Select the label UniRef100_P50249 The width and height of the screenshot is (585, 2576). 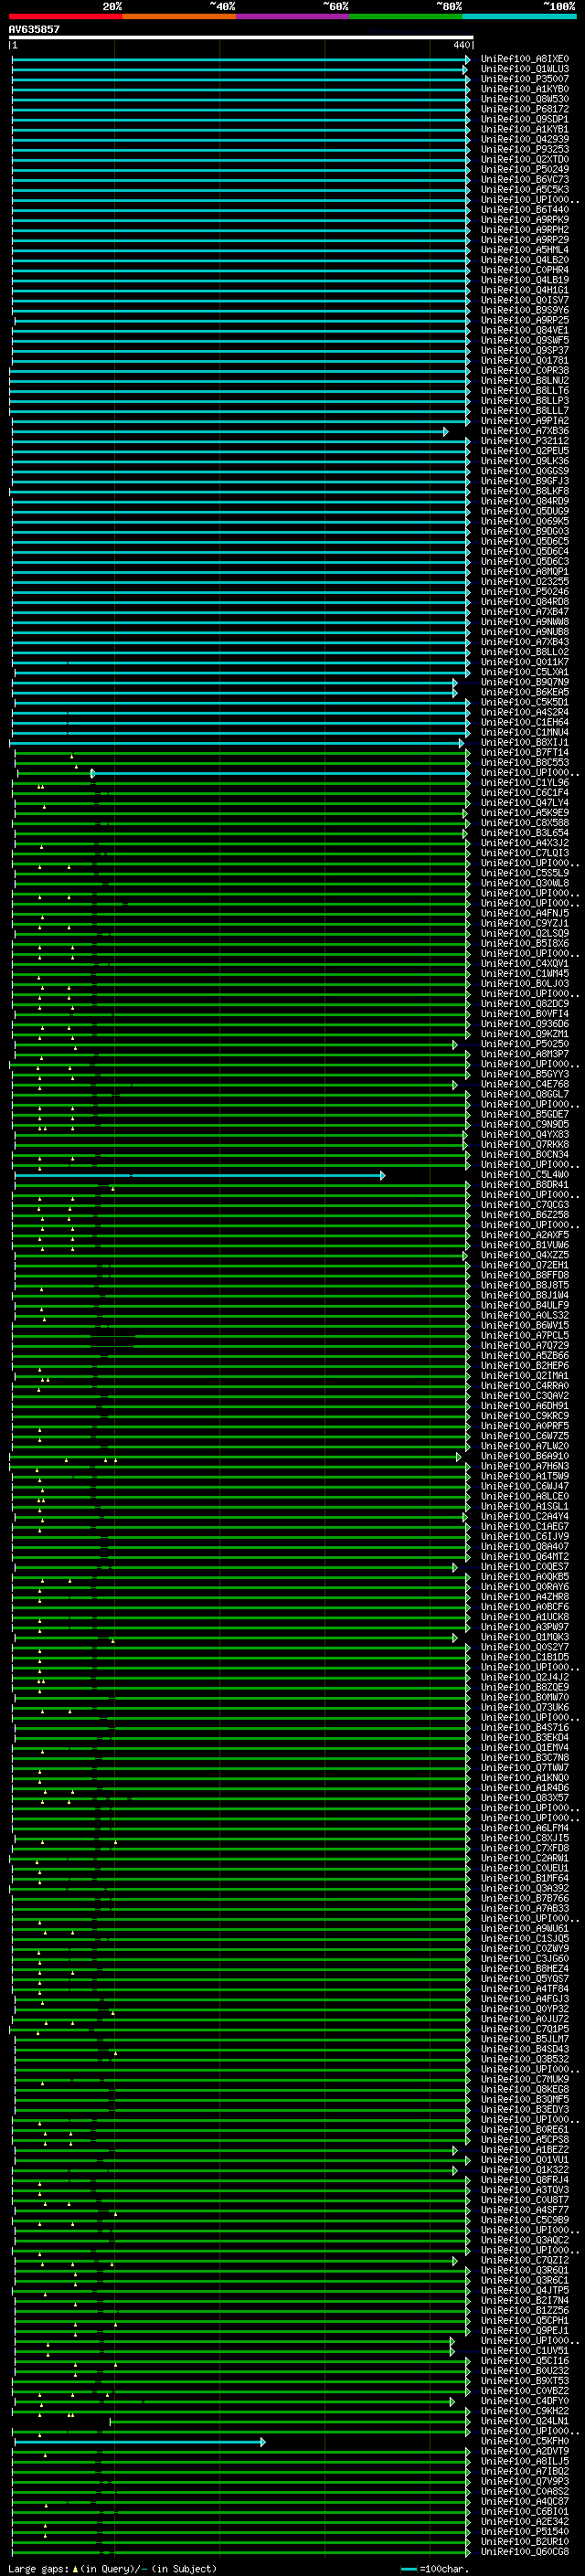point(525,169)
